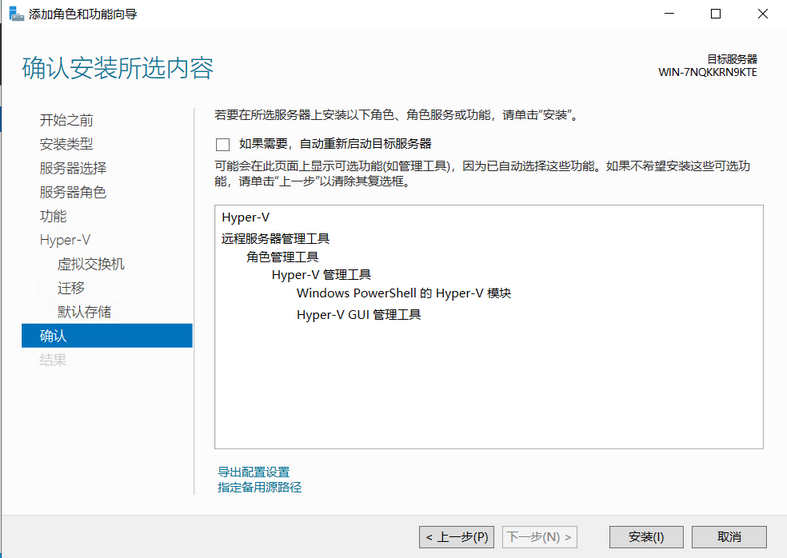Screen dimensions: 787x558
Task: Select Windows PowerShell 的 Hyper-V 模块 entry
Action: coord(404,293)
